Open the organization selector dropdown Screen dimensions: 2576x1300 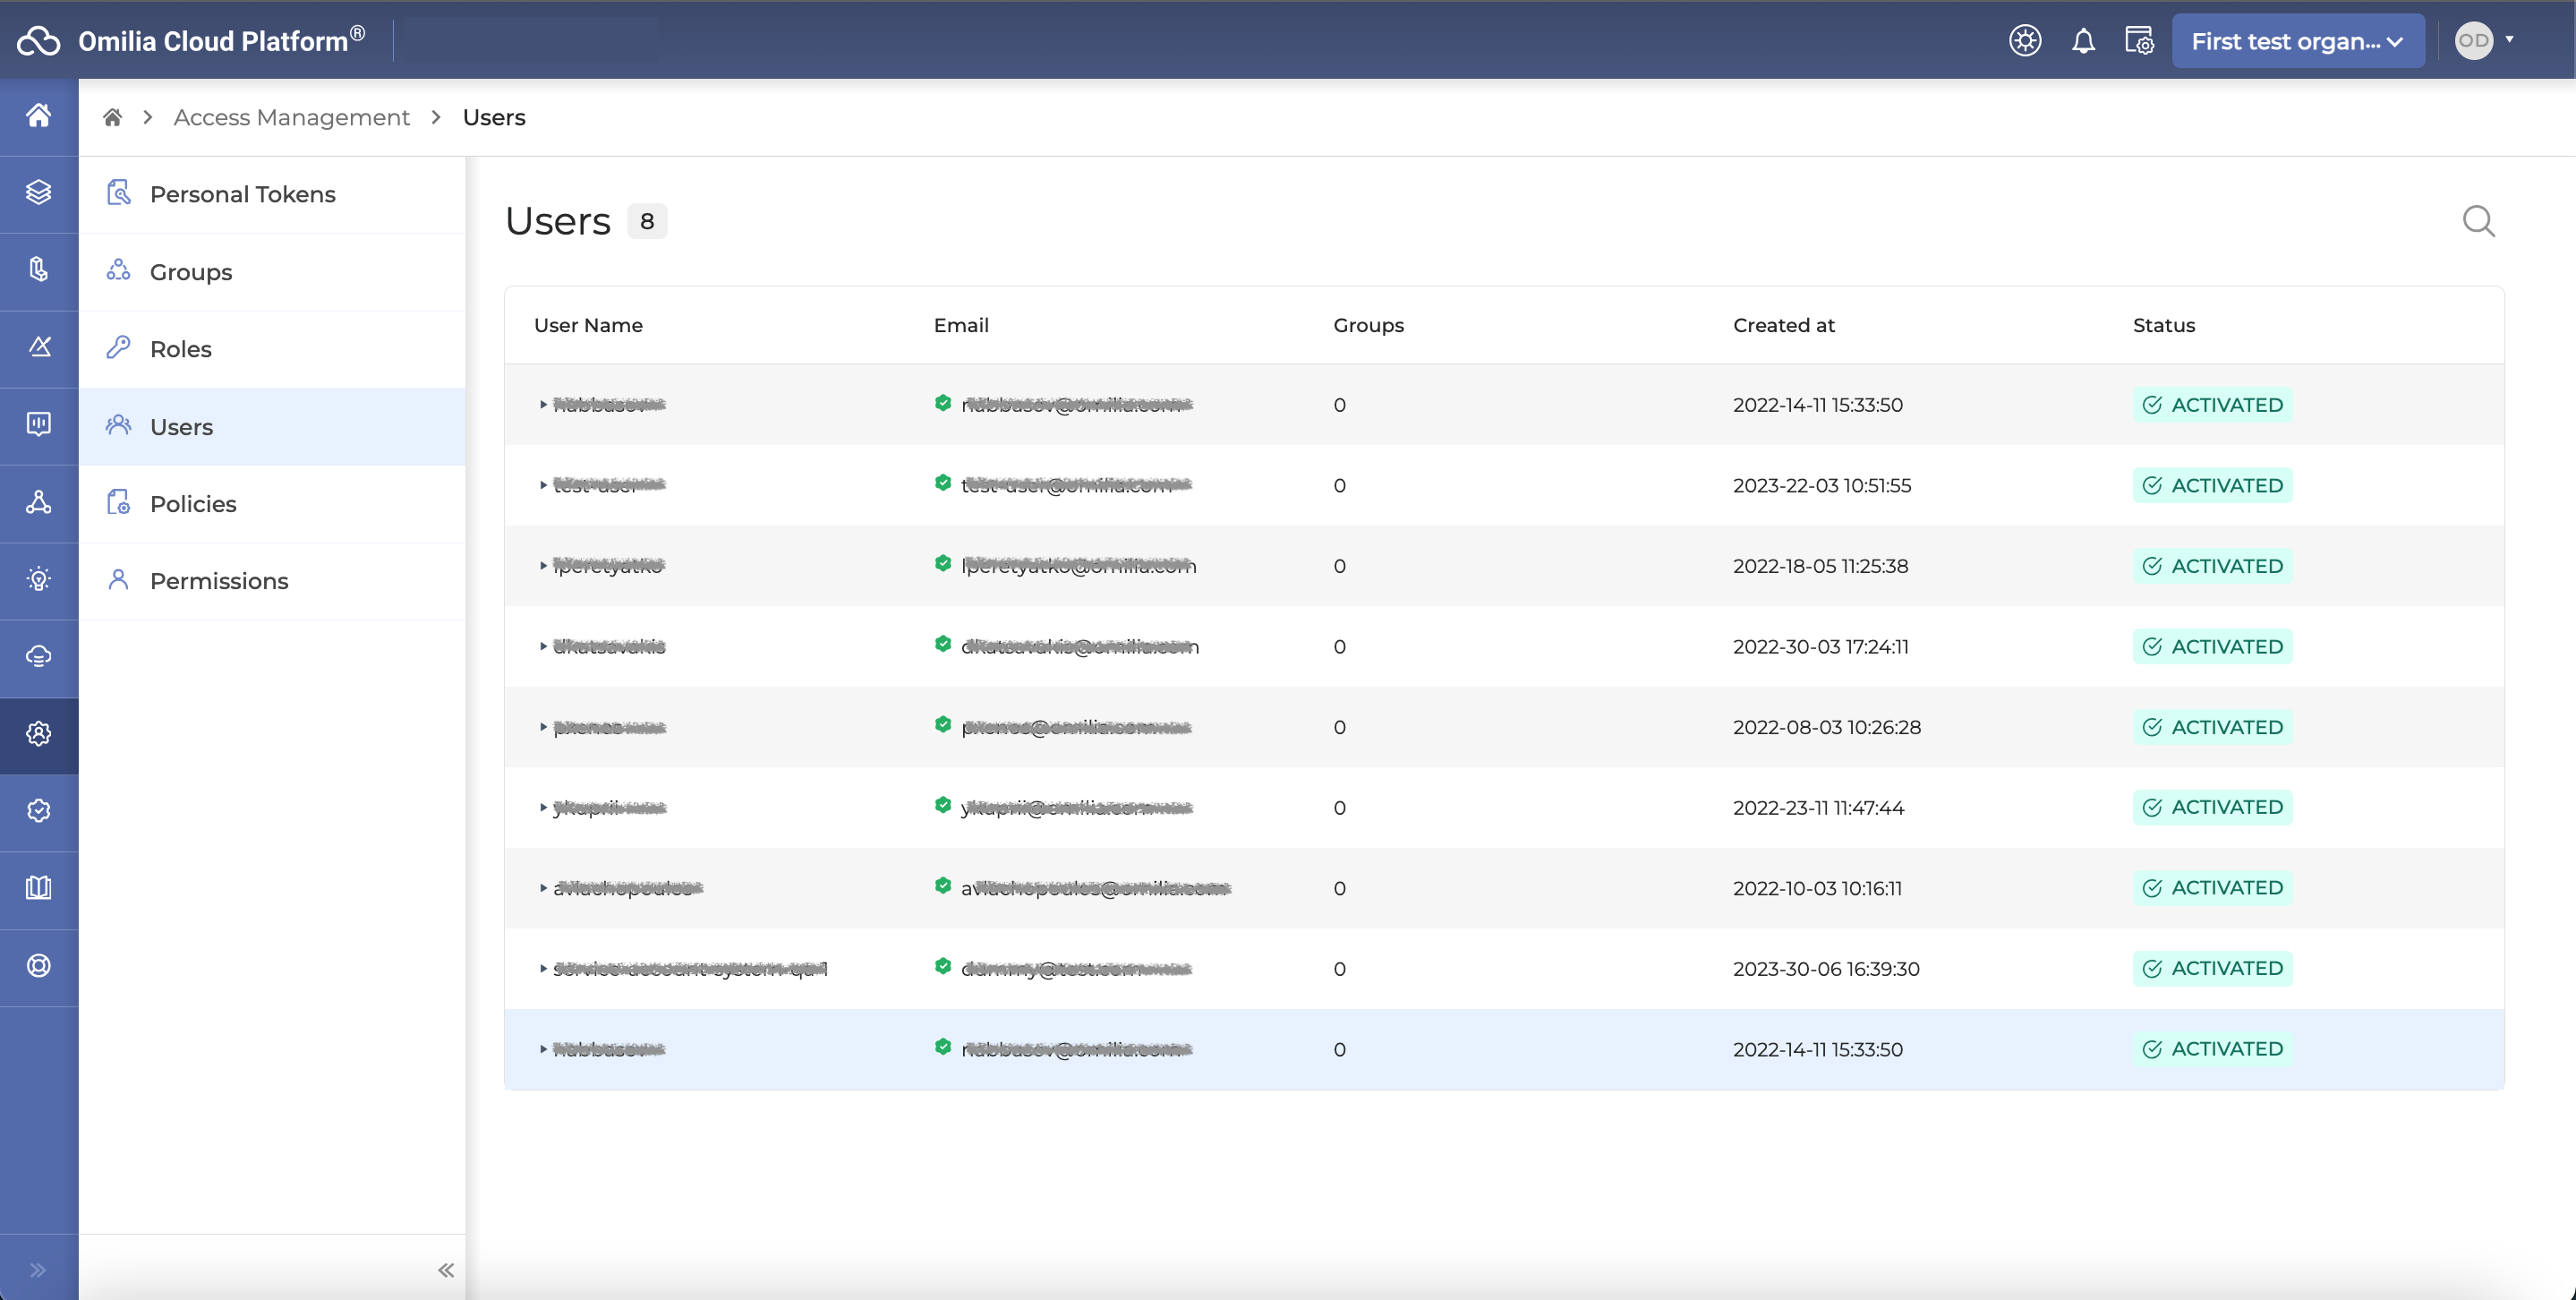[2298, 41]
